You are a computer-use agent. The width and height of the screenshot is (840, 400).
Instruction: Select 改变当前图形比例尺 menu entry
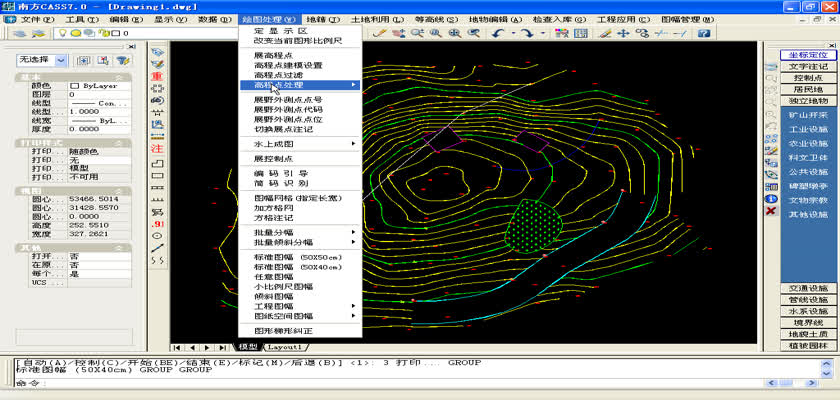click(298, 41)
